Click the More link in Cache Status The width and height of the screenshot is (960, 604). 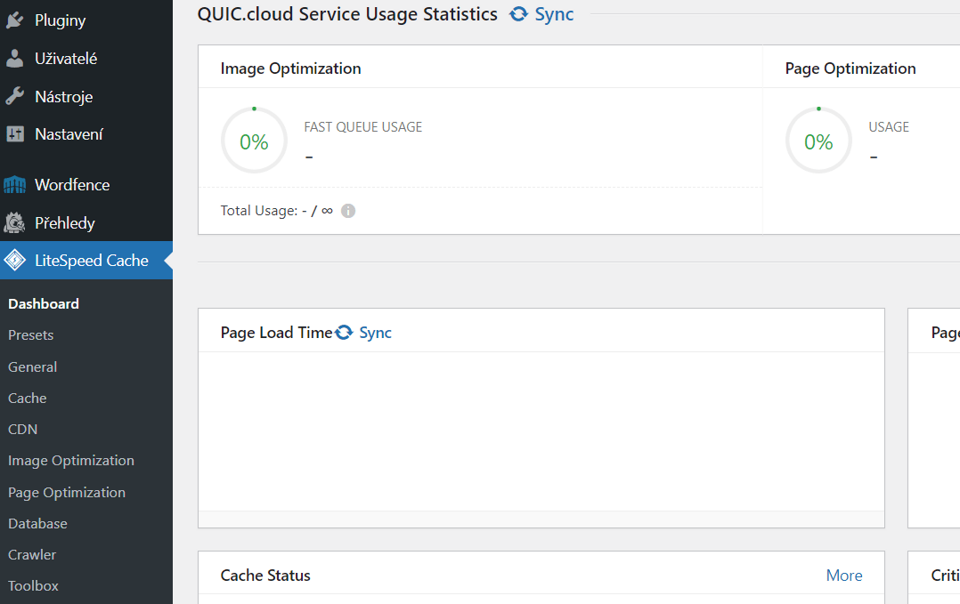click(844, 575)
